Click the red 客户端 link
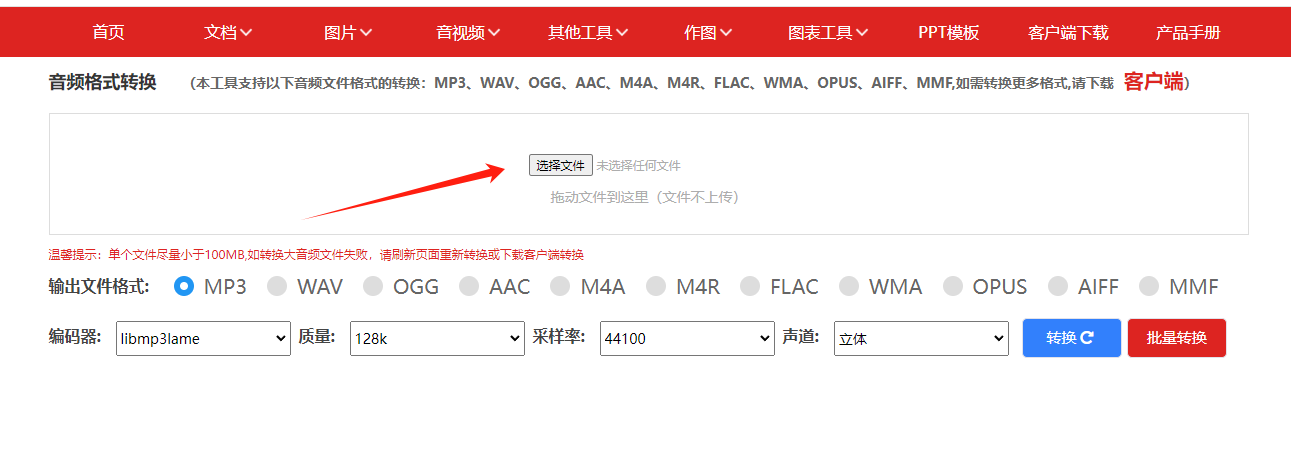1291x470 pixels. (1153, 82)
